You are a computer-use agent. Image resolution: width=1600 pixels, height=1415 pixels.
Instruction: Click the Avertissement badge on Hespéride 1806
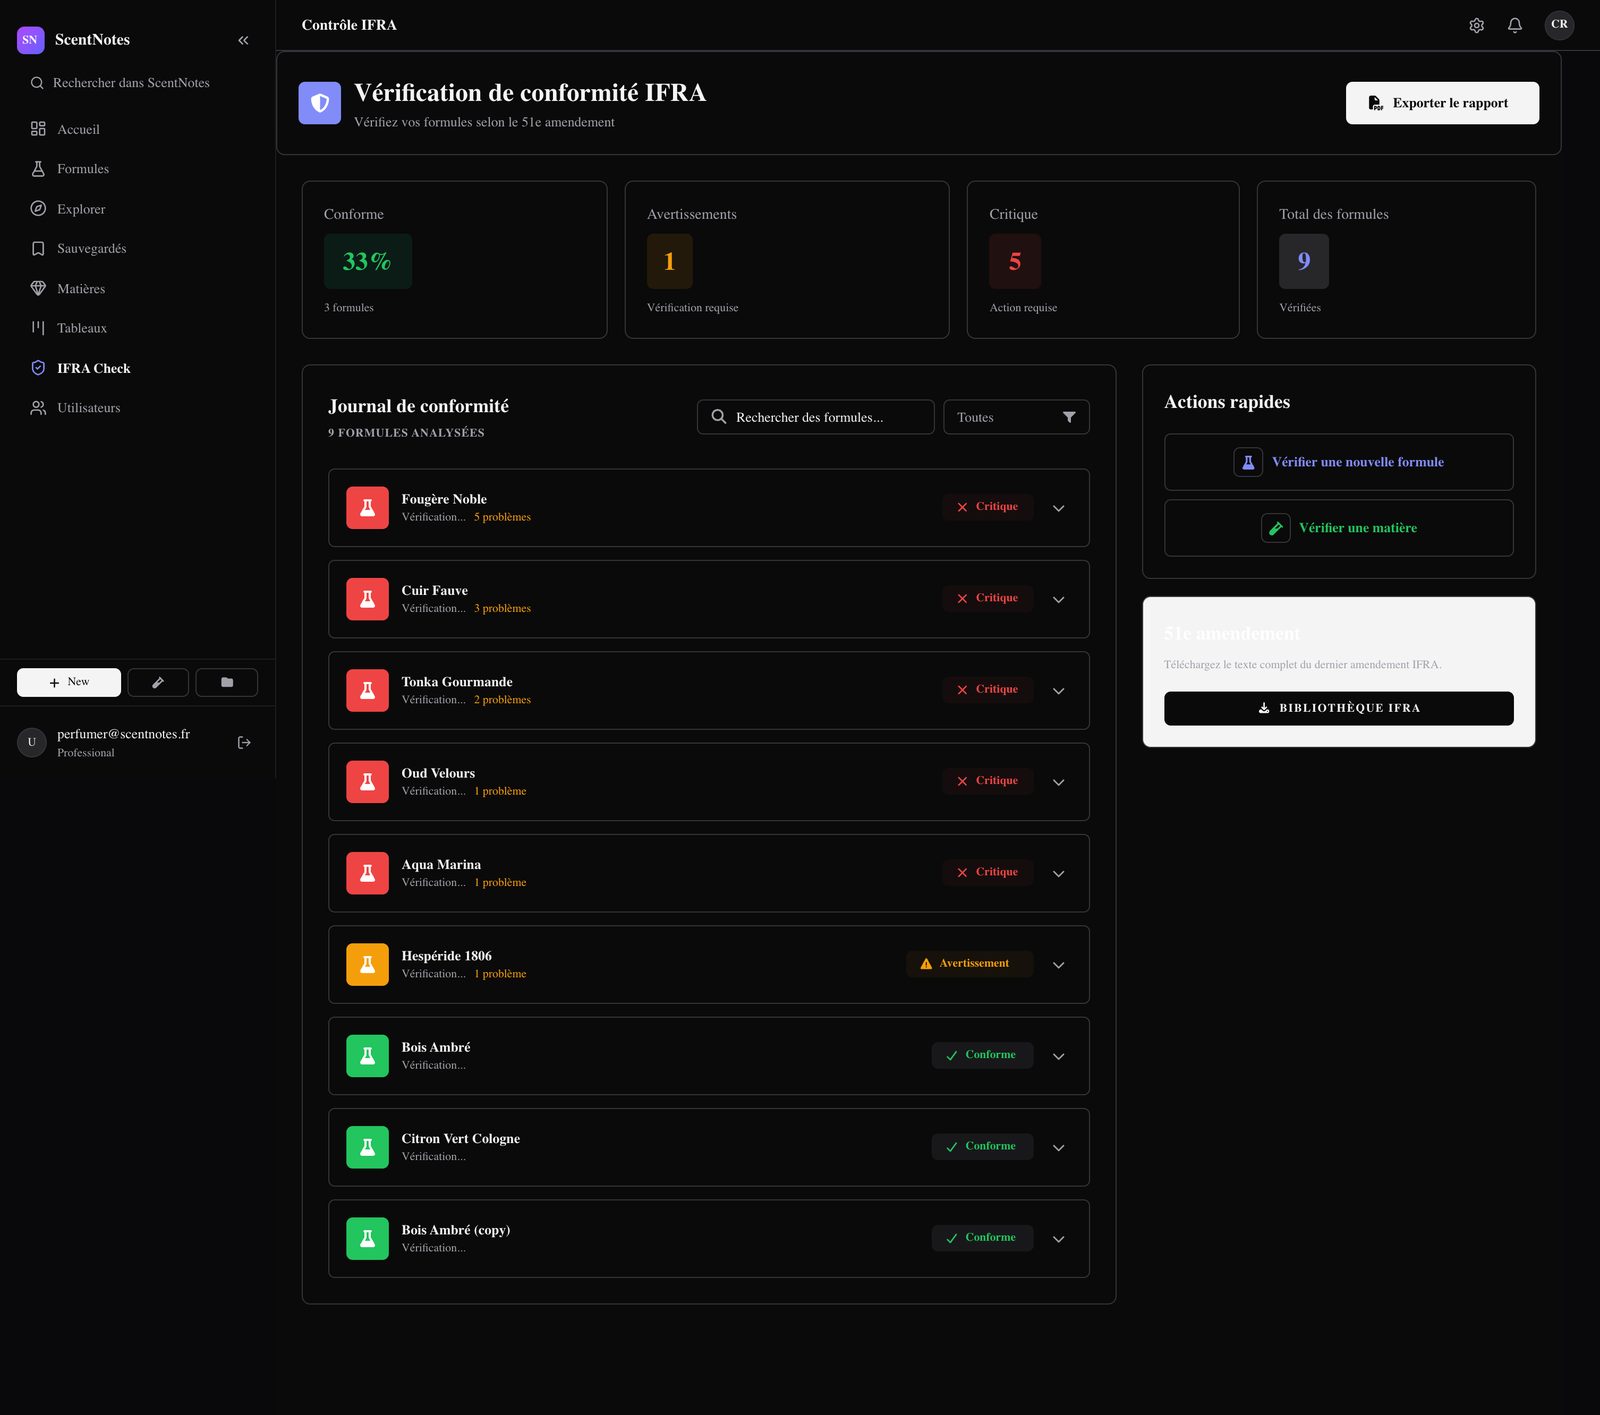[x=970, y=964]
